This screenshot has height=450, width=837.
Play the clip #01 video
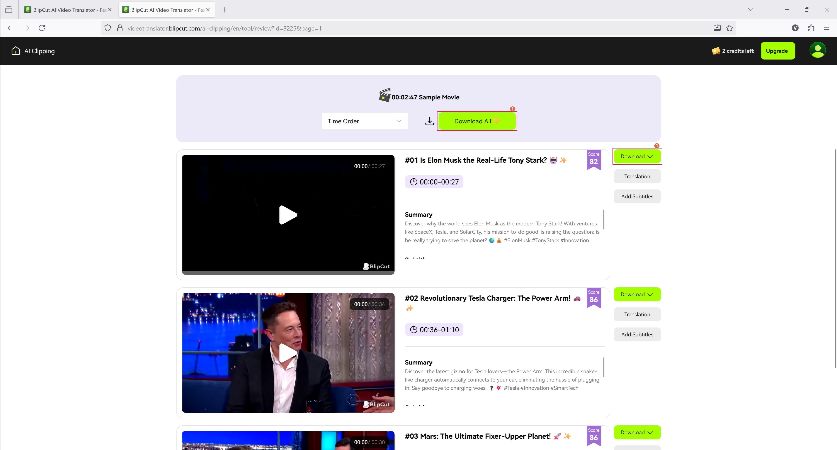click(288, 215)
